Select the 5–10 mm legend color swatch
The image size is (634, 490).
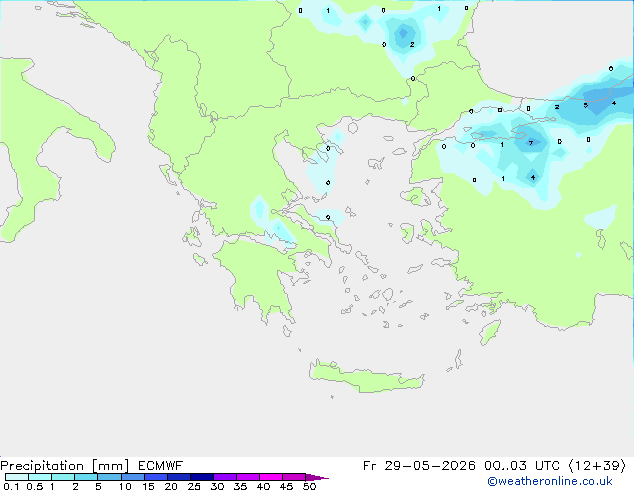click(x=109, y=477)
